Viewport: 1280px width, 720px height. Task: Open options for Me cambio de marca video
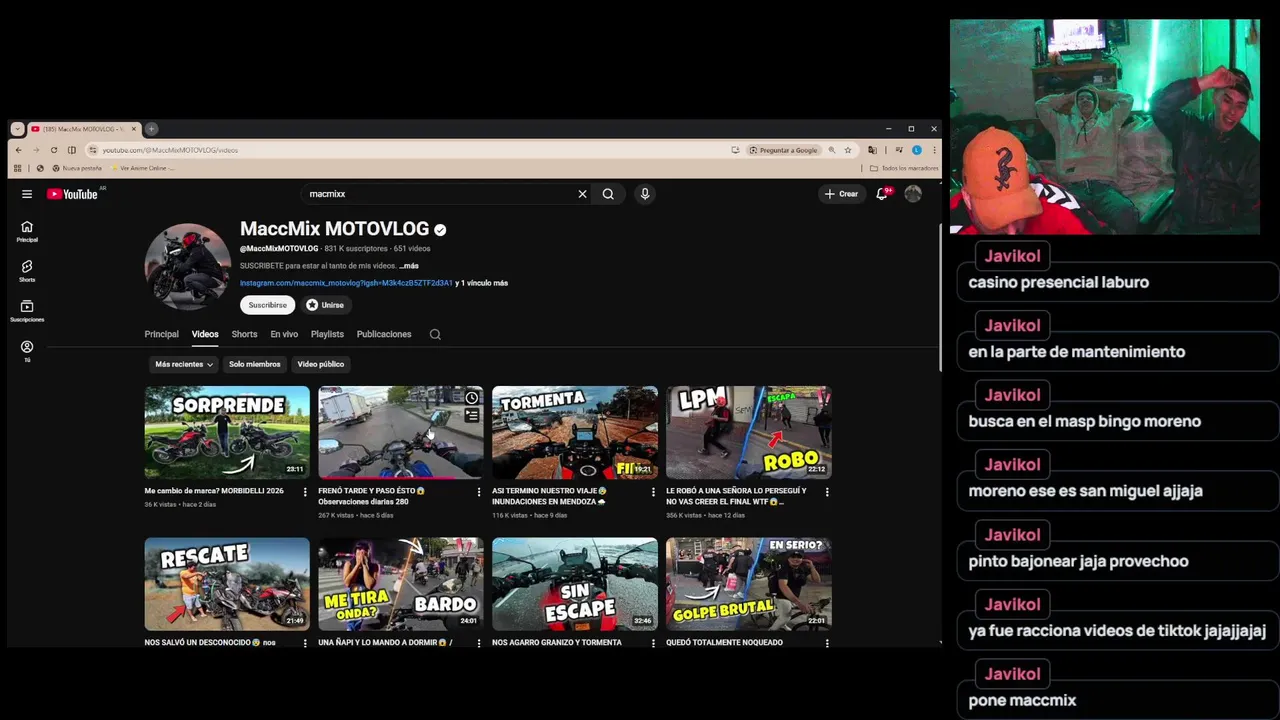[305, 492]
